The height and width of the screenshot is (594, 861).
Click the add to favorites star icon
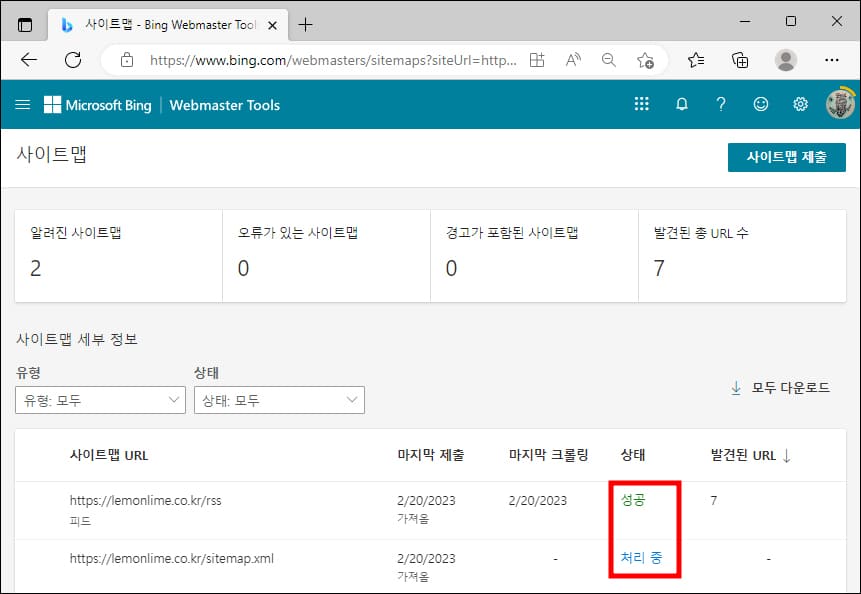click(x=646, y=60)
